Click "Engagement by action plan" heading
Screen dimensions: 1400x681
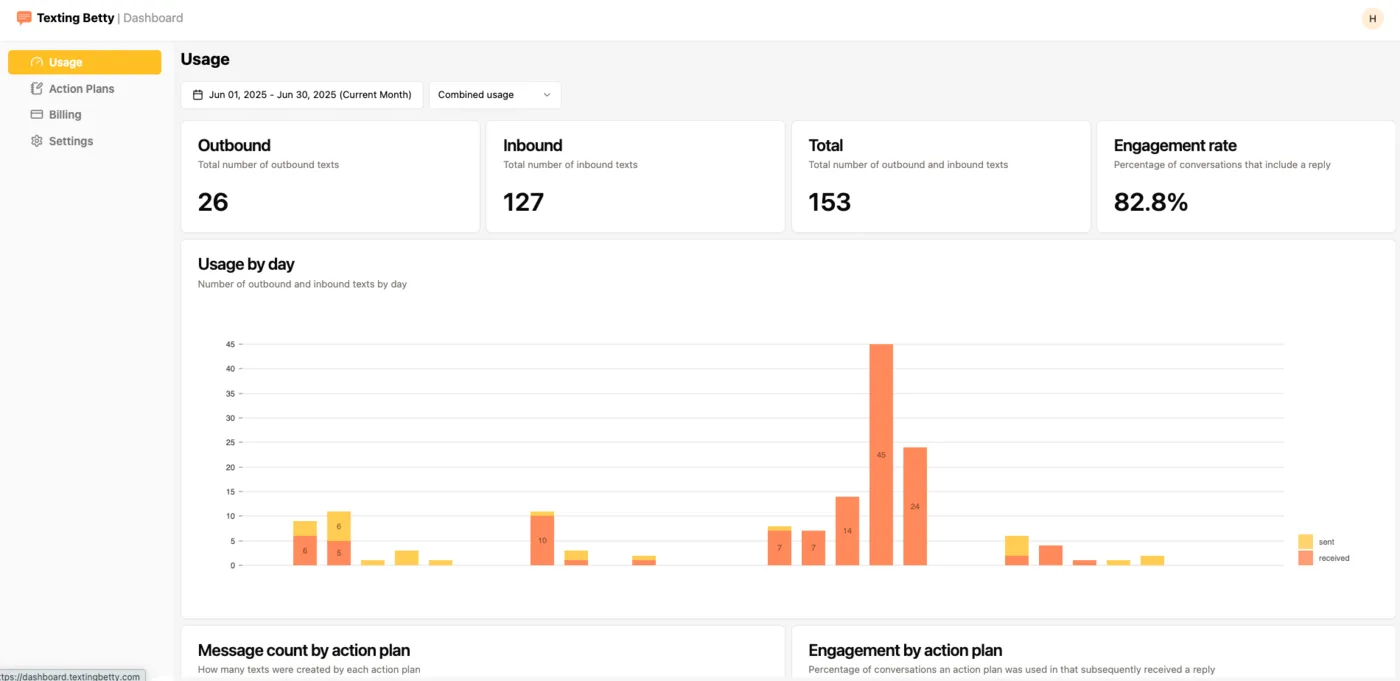pyautogui.click(x=905, y=650)
